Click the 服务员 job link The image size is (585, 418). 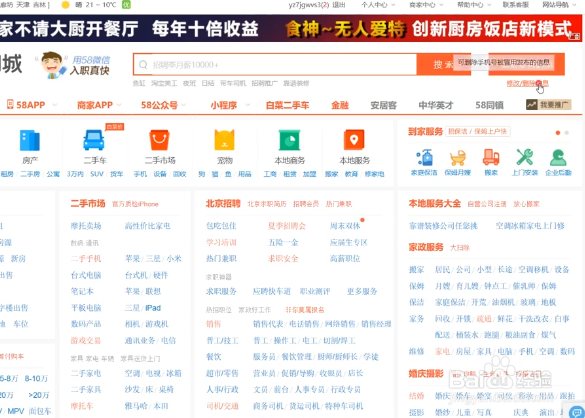coord(264,357)
